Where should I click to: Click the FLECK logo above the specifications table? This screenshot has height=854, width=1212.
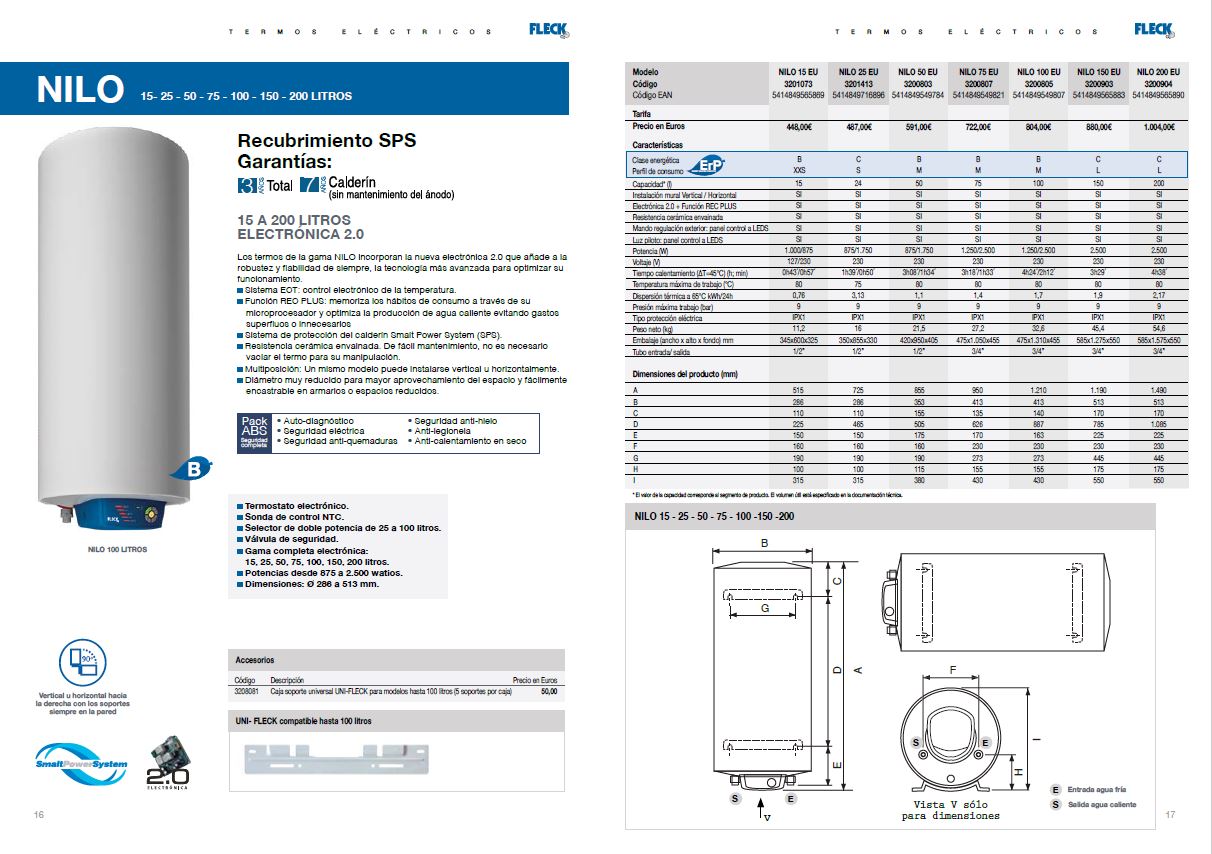coord(1154,31)
